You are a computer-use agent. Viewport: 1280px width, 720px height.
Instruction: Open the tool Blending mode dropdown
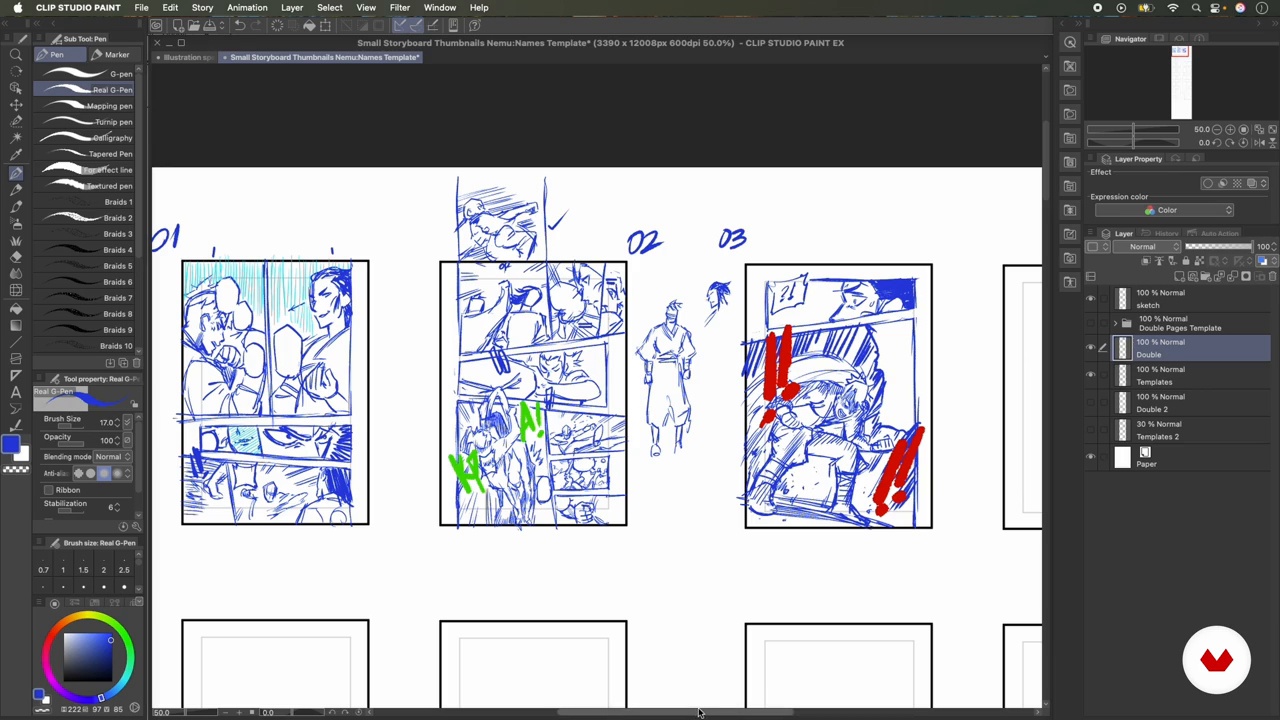113,457
